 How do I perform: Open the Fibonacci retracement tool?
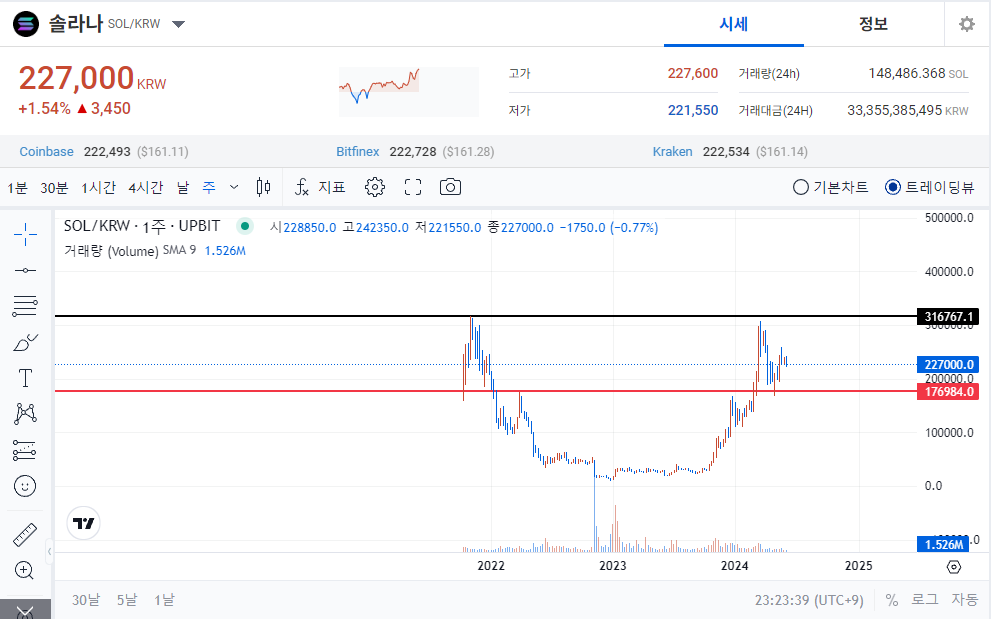tap(25, 306)
